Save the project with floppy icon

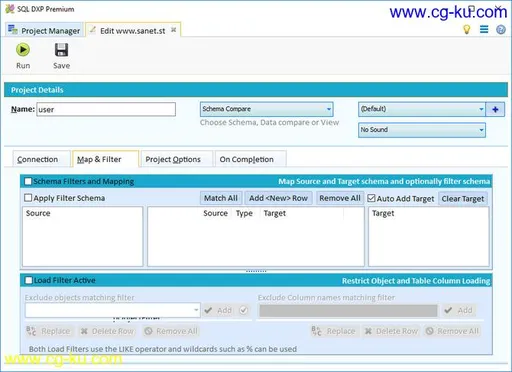(x=61, y=56)
